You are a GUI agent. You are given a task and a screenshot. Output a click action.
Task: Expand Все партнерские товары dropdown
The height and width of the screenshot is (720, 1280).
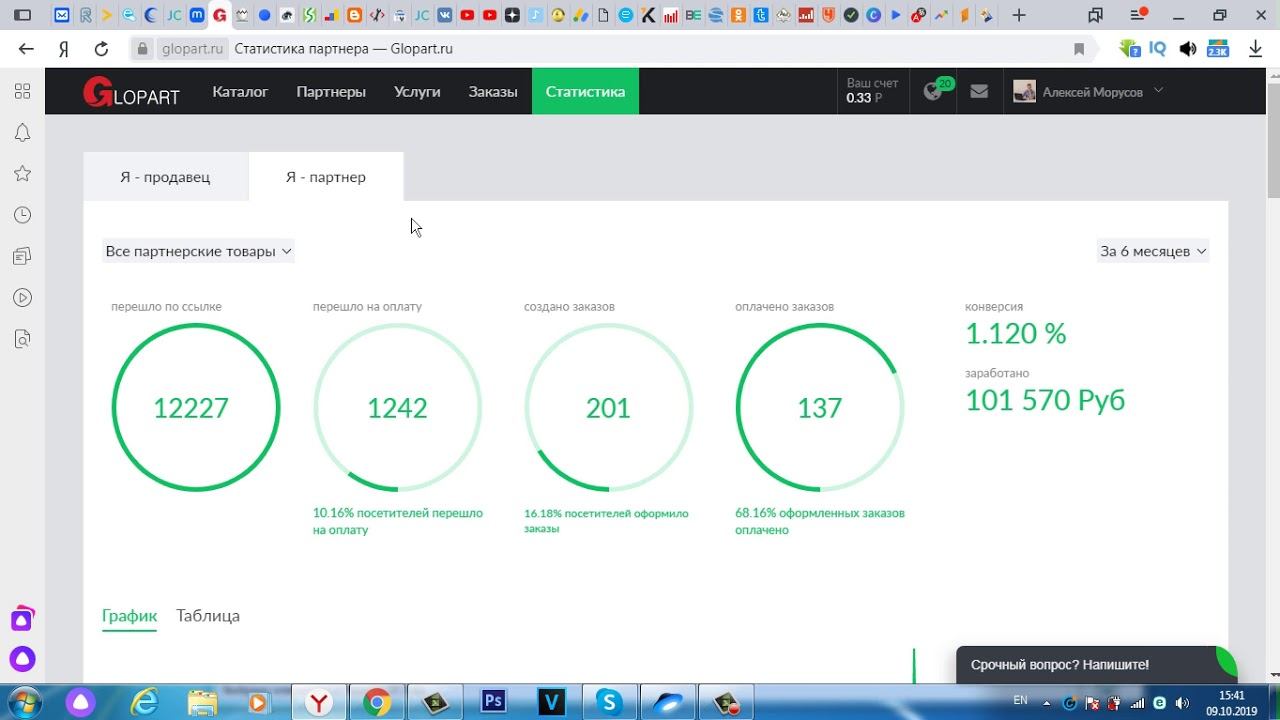click(x=198, y=251)
